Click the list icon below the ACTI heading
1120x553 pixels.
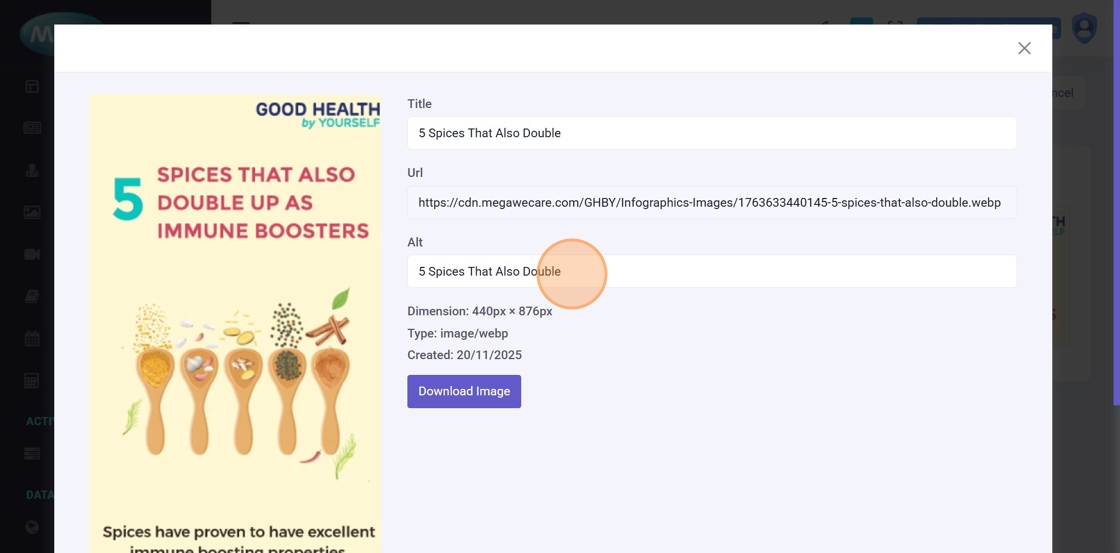pyautogui.click(x=32, y=453)
